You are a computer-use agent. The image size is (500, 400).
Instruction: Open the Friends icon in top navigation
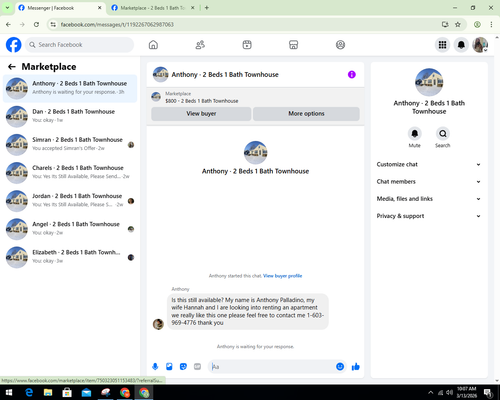point(200,45)
